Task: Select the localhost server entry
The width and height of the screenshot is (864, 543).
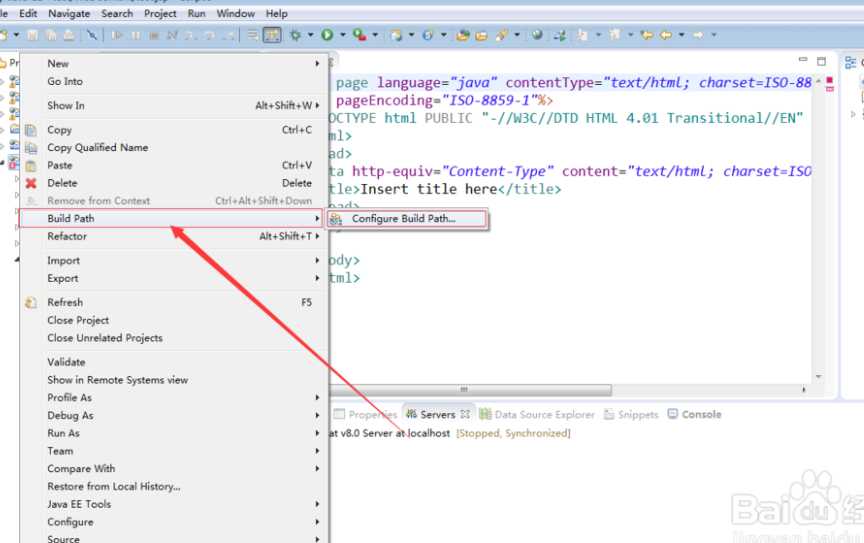Action: [x=449, y=433]
